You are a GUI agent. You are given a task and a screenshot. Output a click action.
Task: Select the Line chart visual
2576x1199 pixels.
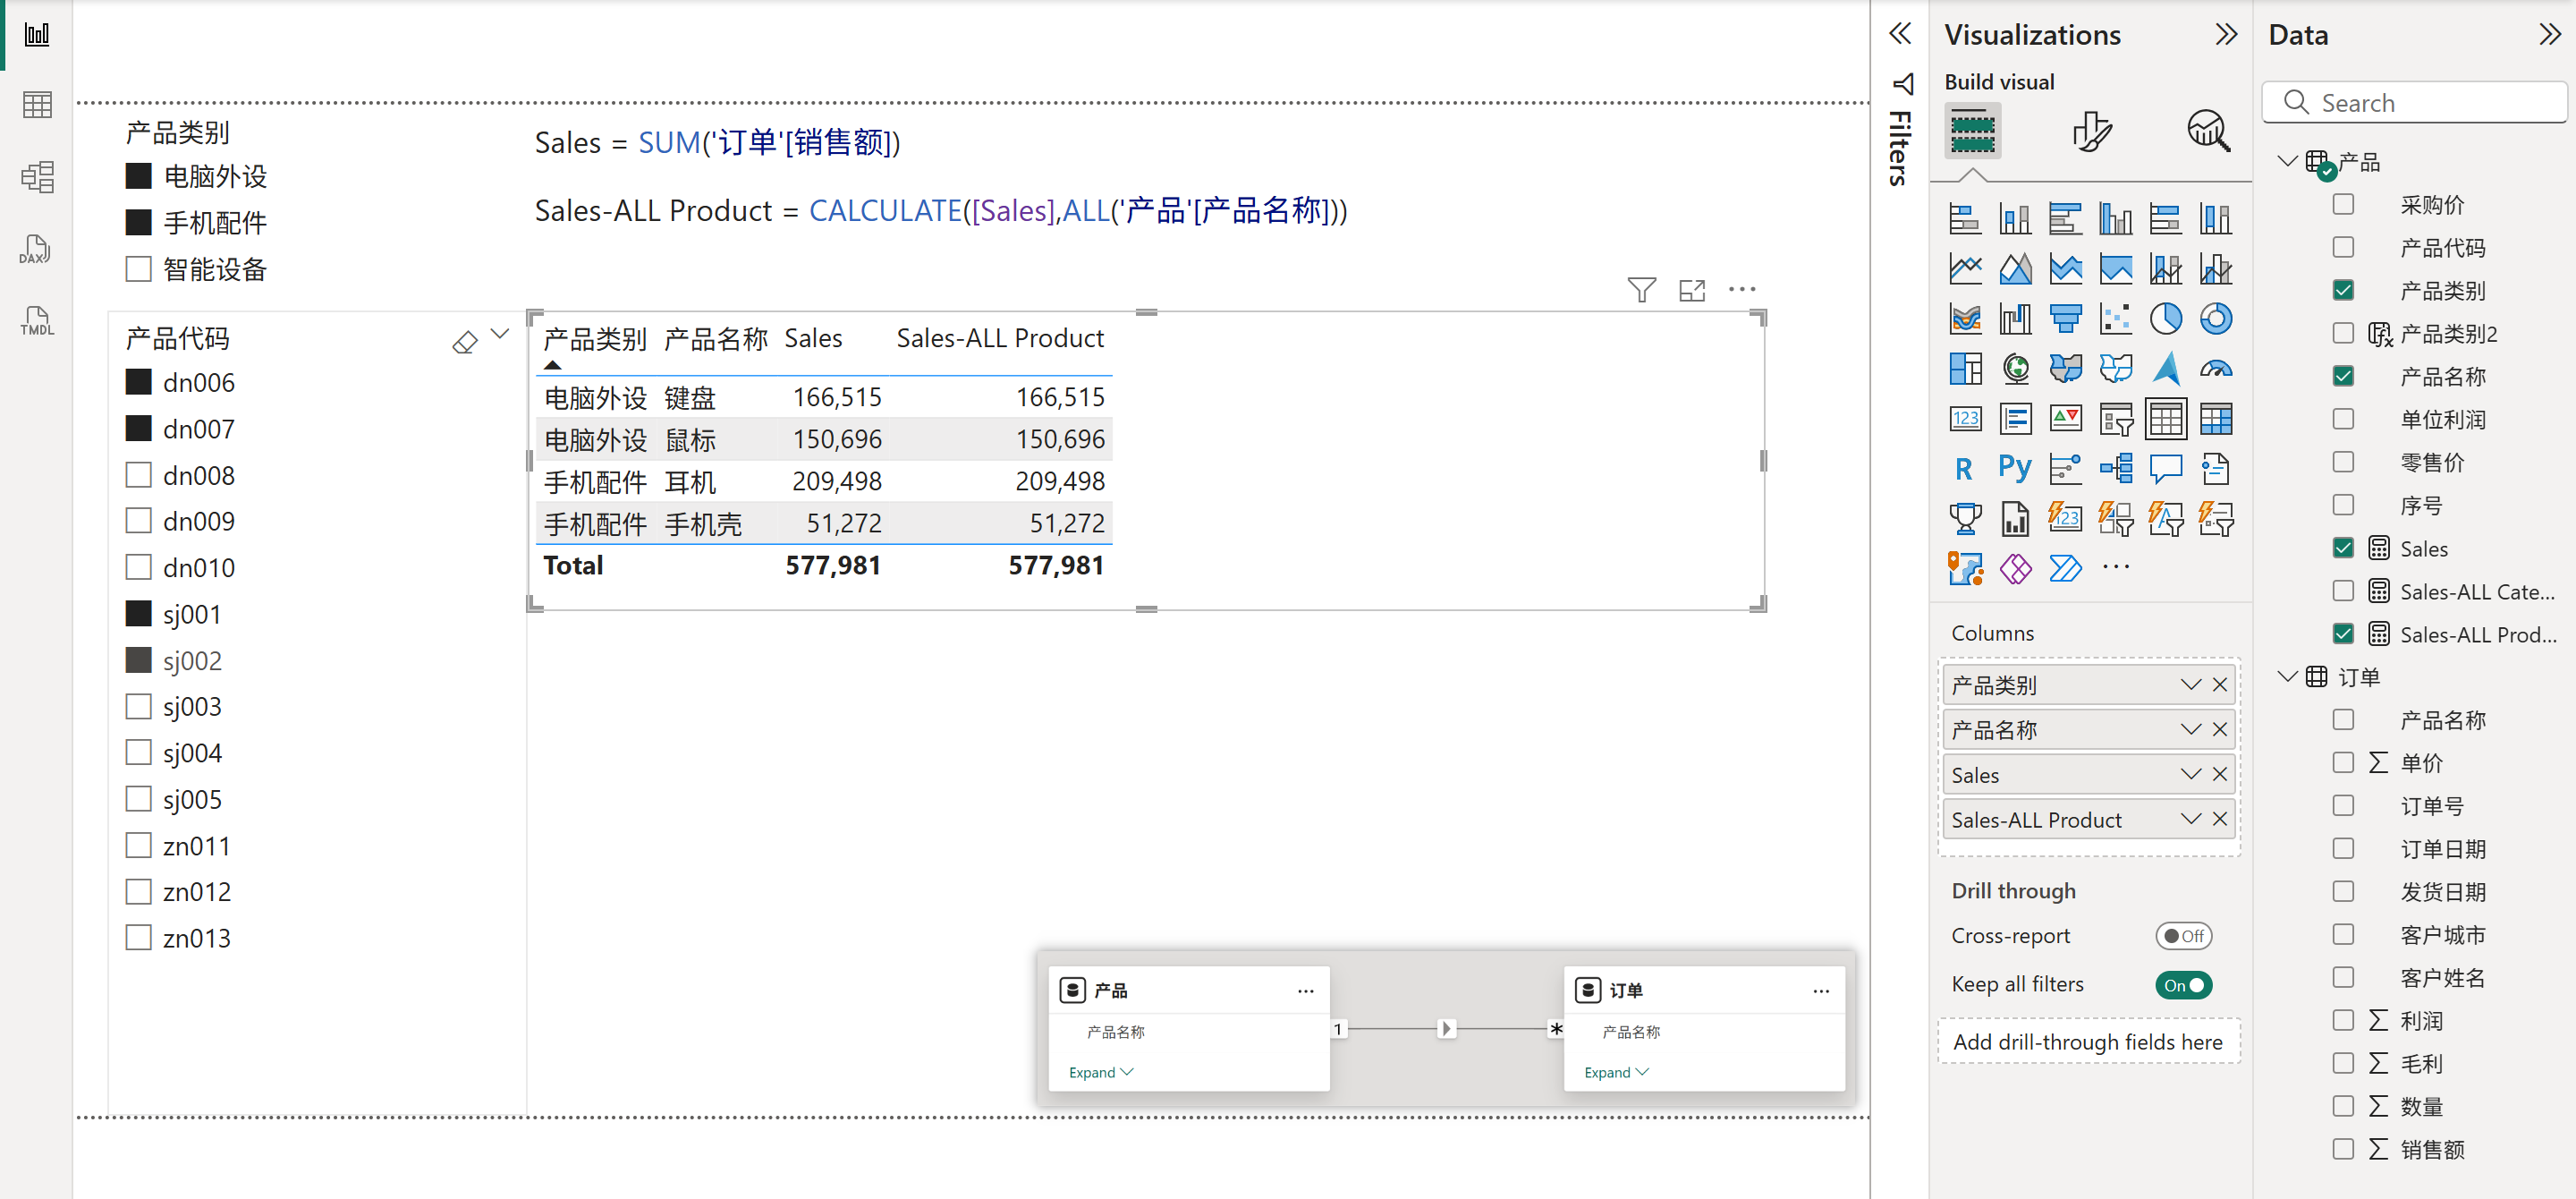(x=1965, y=269)
